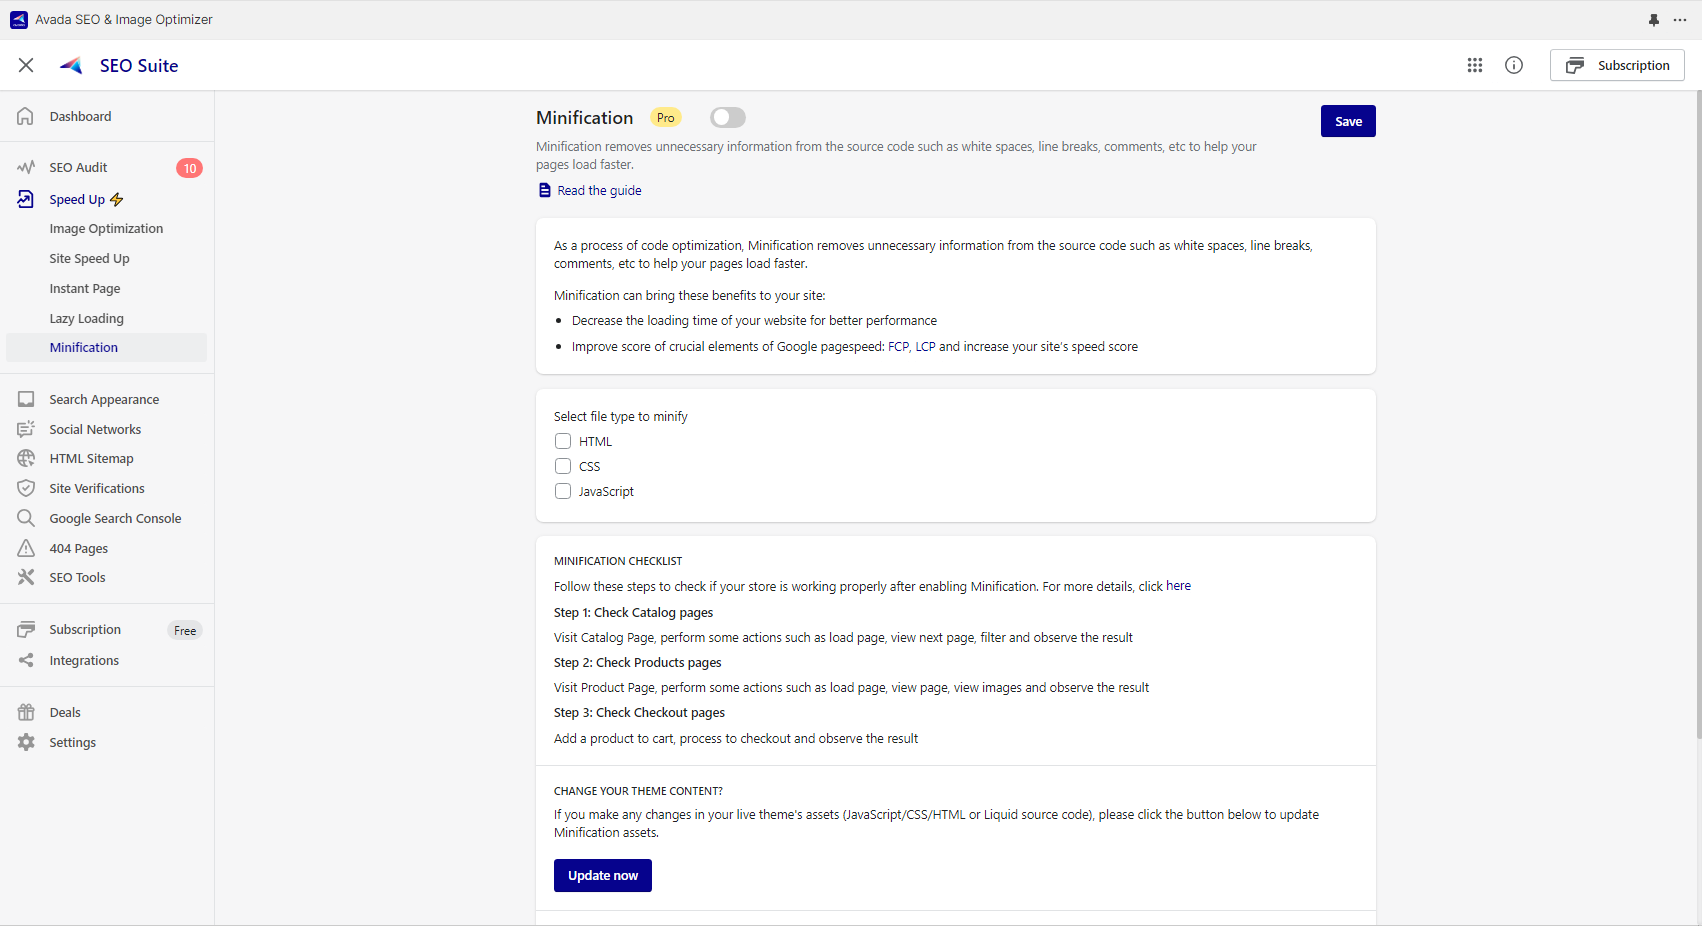This screenshot has width=1702, height=926.
Task: Check the HTML file type checkbox
Action: pyautogui.click(x=563, y=441)
